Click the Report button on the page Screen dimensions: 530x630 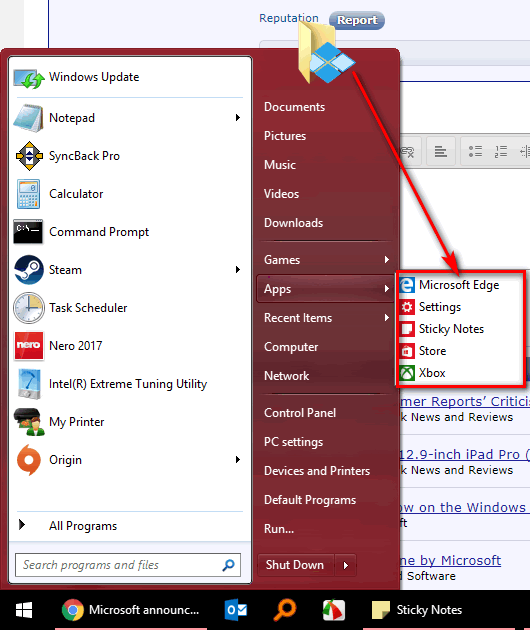[x=357, y=20]
